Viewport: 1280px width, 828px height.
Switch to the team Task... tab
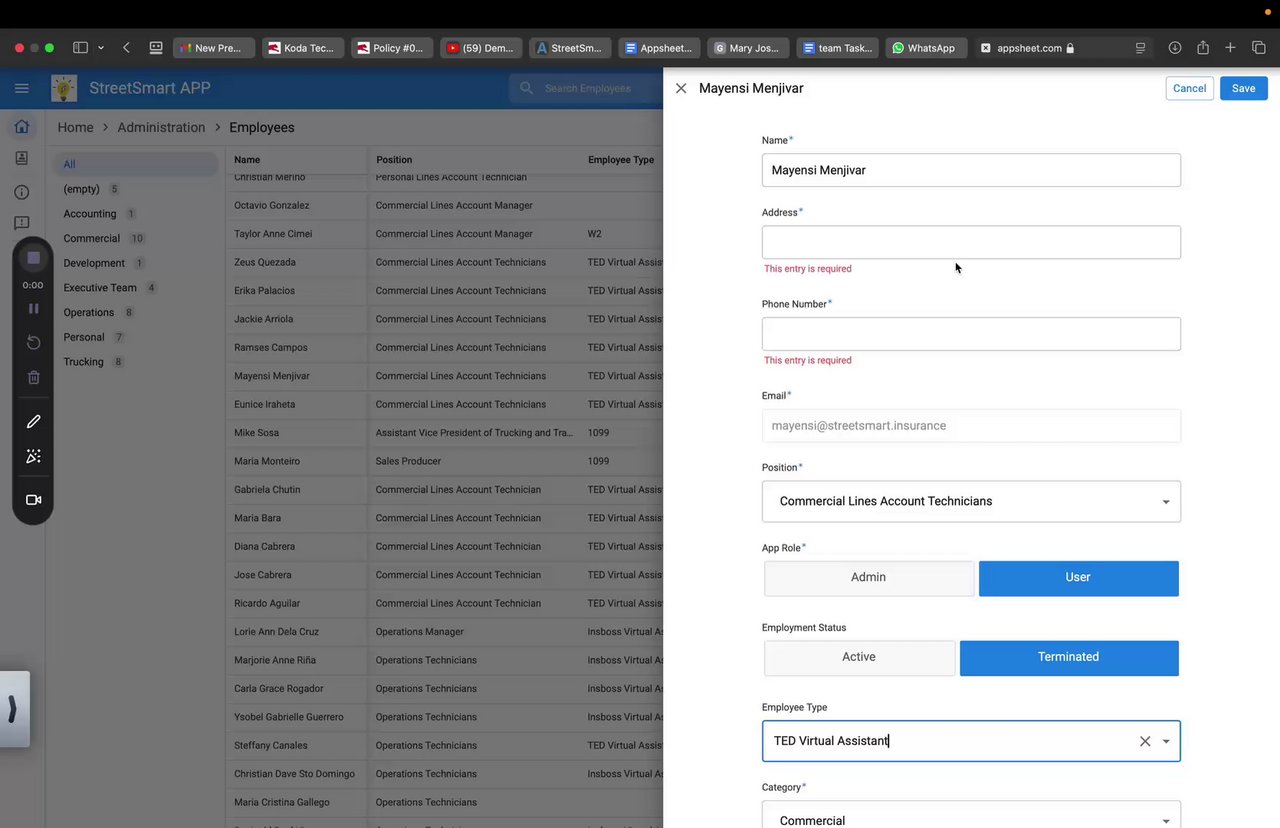click(x=837, y=47)
